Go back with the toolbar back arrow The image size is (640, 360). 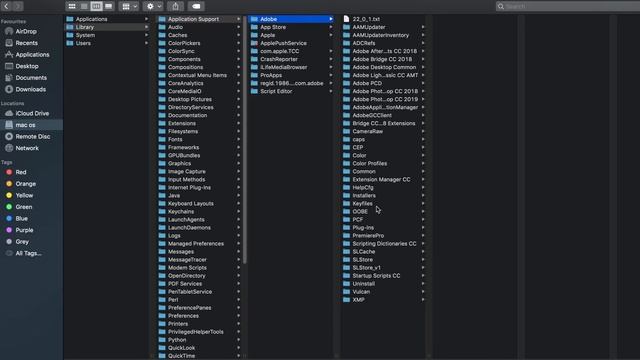click(x=7, y=6)
